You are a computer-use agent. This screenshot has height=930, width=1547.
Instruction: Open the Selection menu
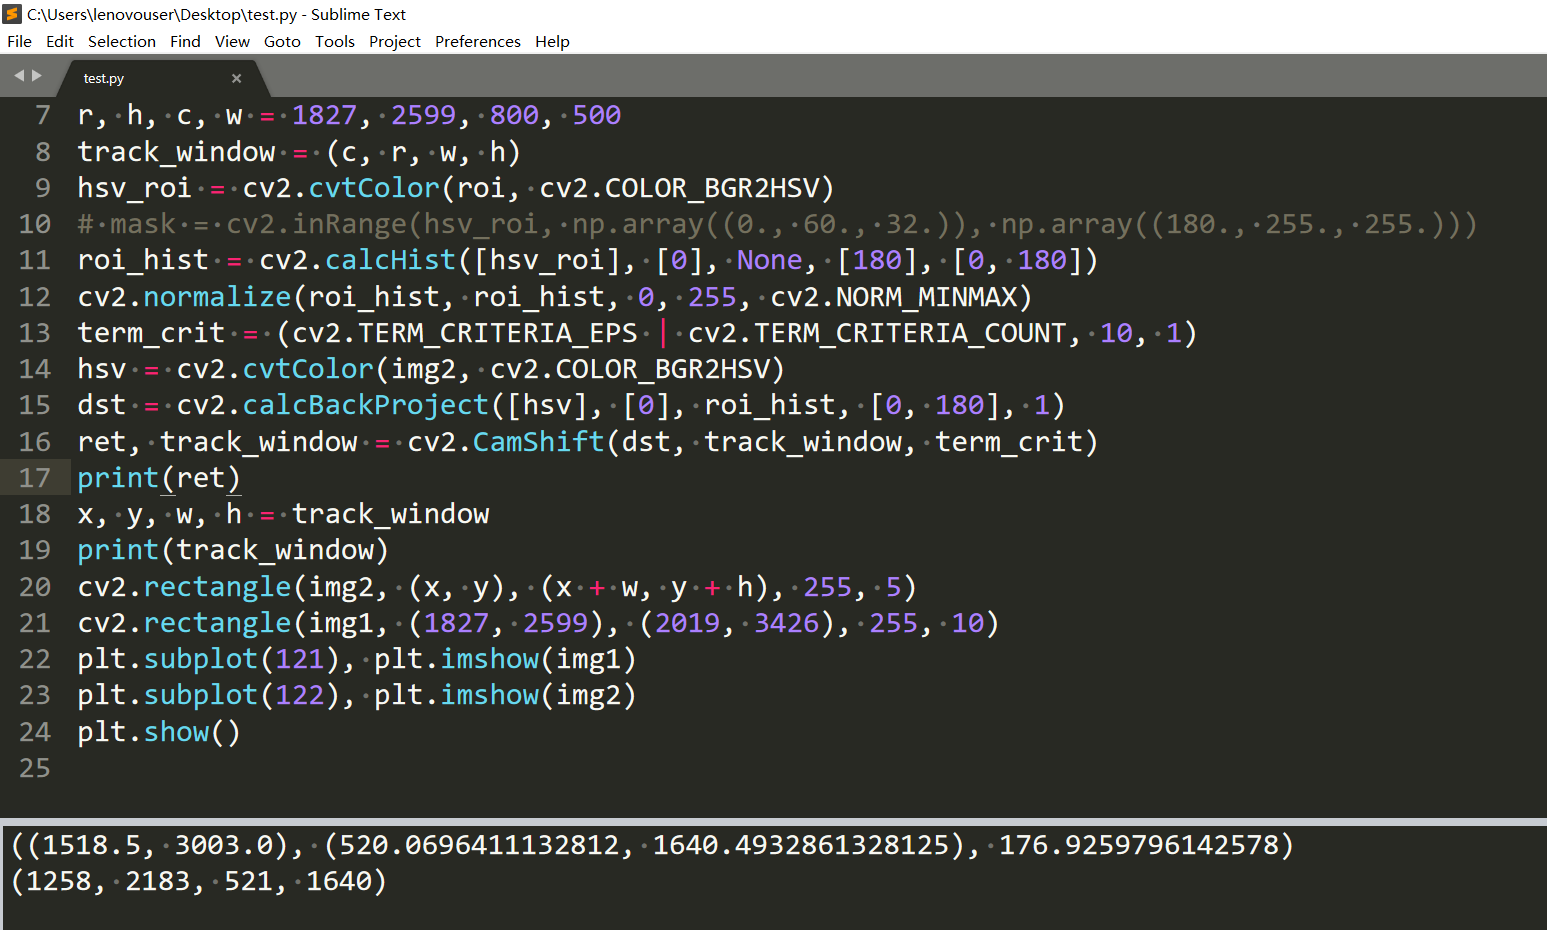(122, 41)
